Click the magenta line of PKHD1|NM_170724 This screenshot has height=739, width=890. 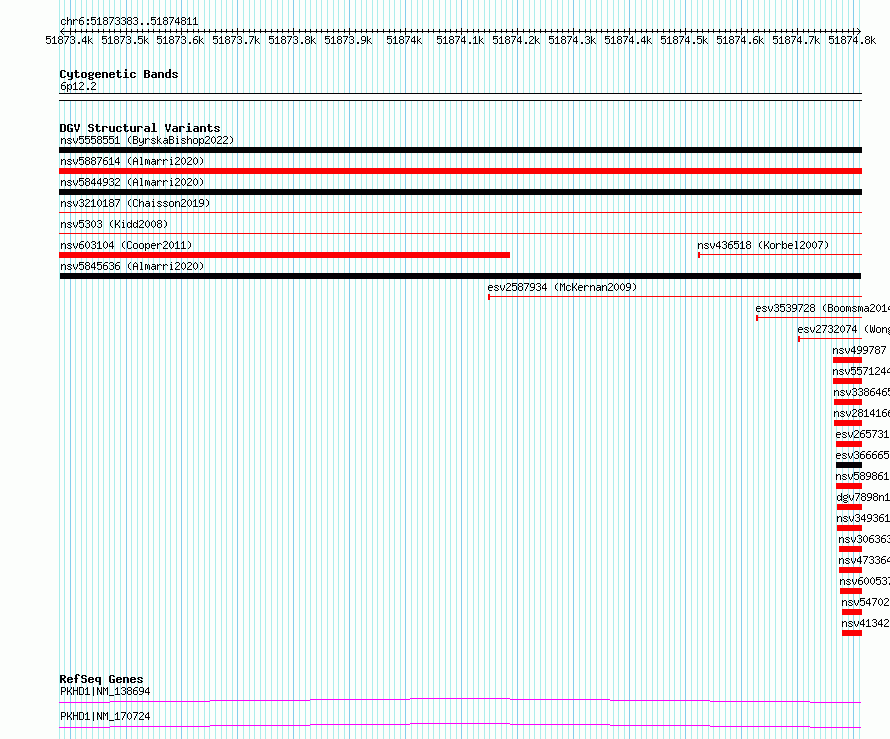pos(460,725)
